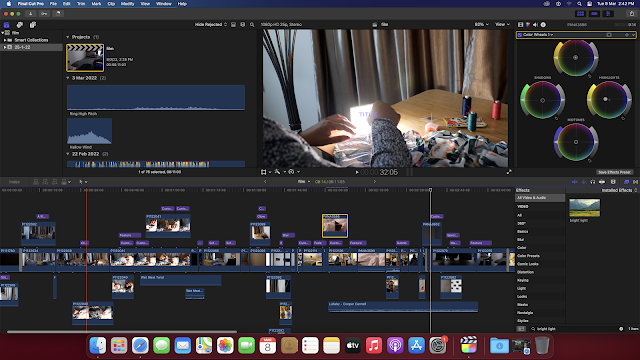The width and height of the screenshot is (640, 360).
Task: Open the enhancements magic wand menu
Action: pyautogui.click(x=279, y=172)
